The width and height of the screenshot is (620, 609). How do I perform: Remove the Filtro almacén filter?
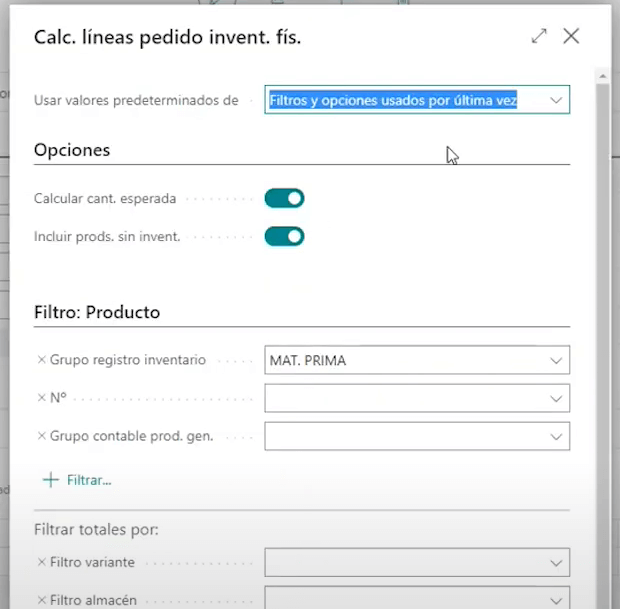point(41,600)
